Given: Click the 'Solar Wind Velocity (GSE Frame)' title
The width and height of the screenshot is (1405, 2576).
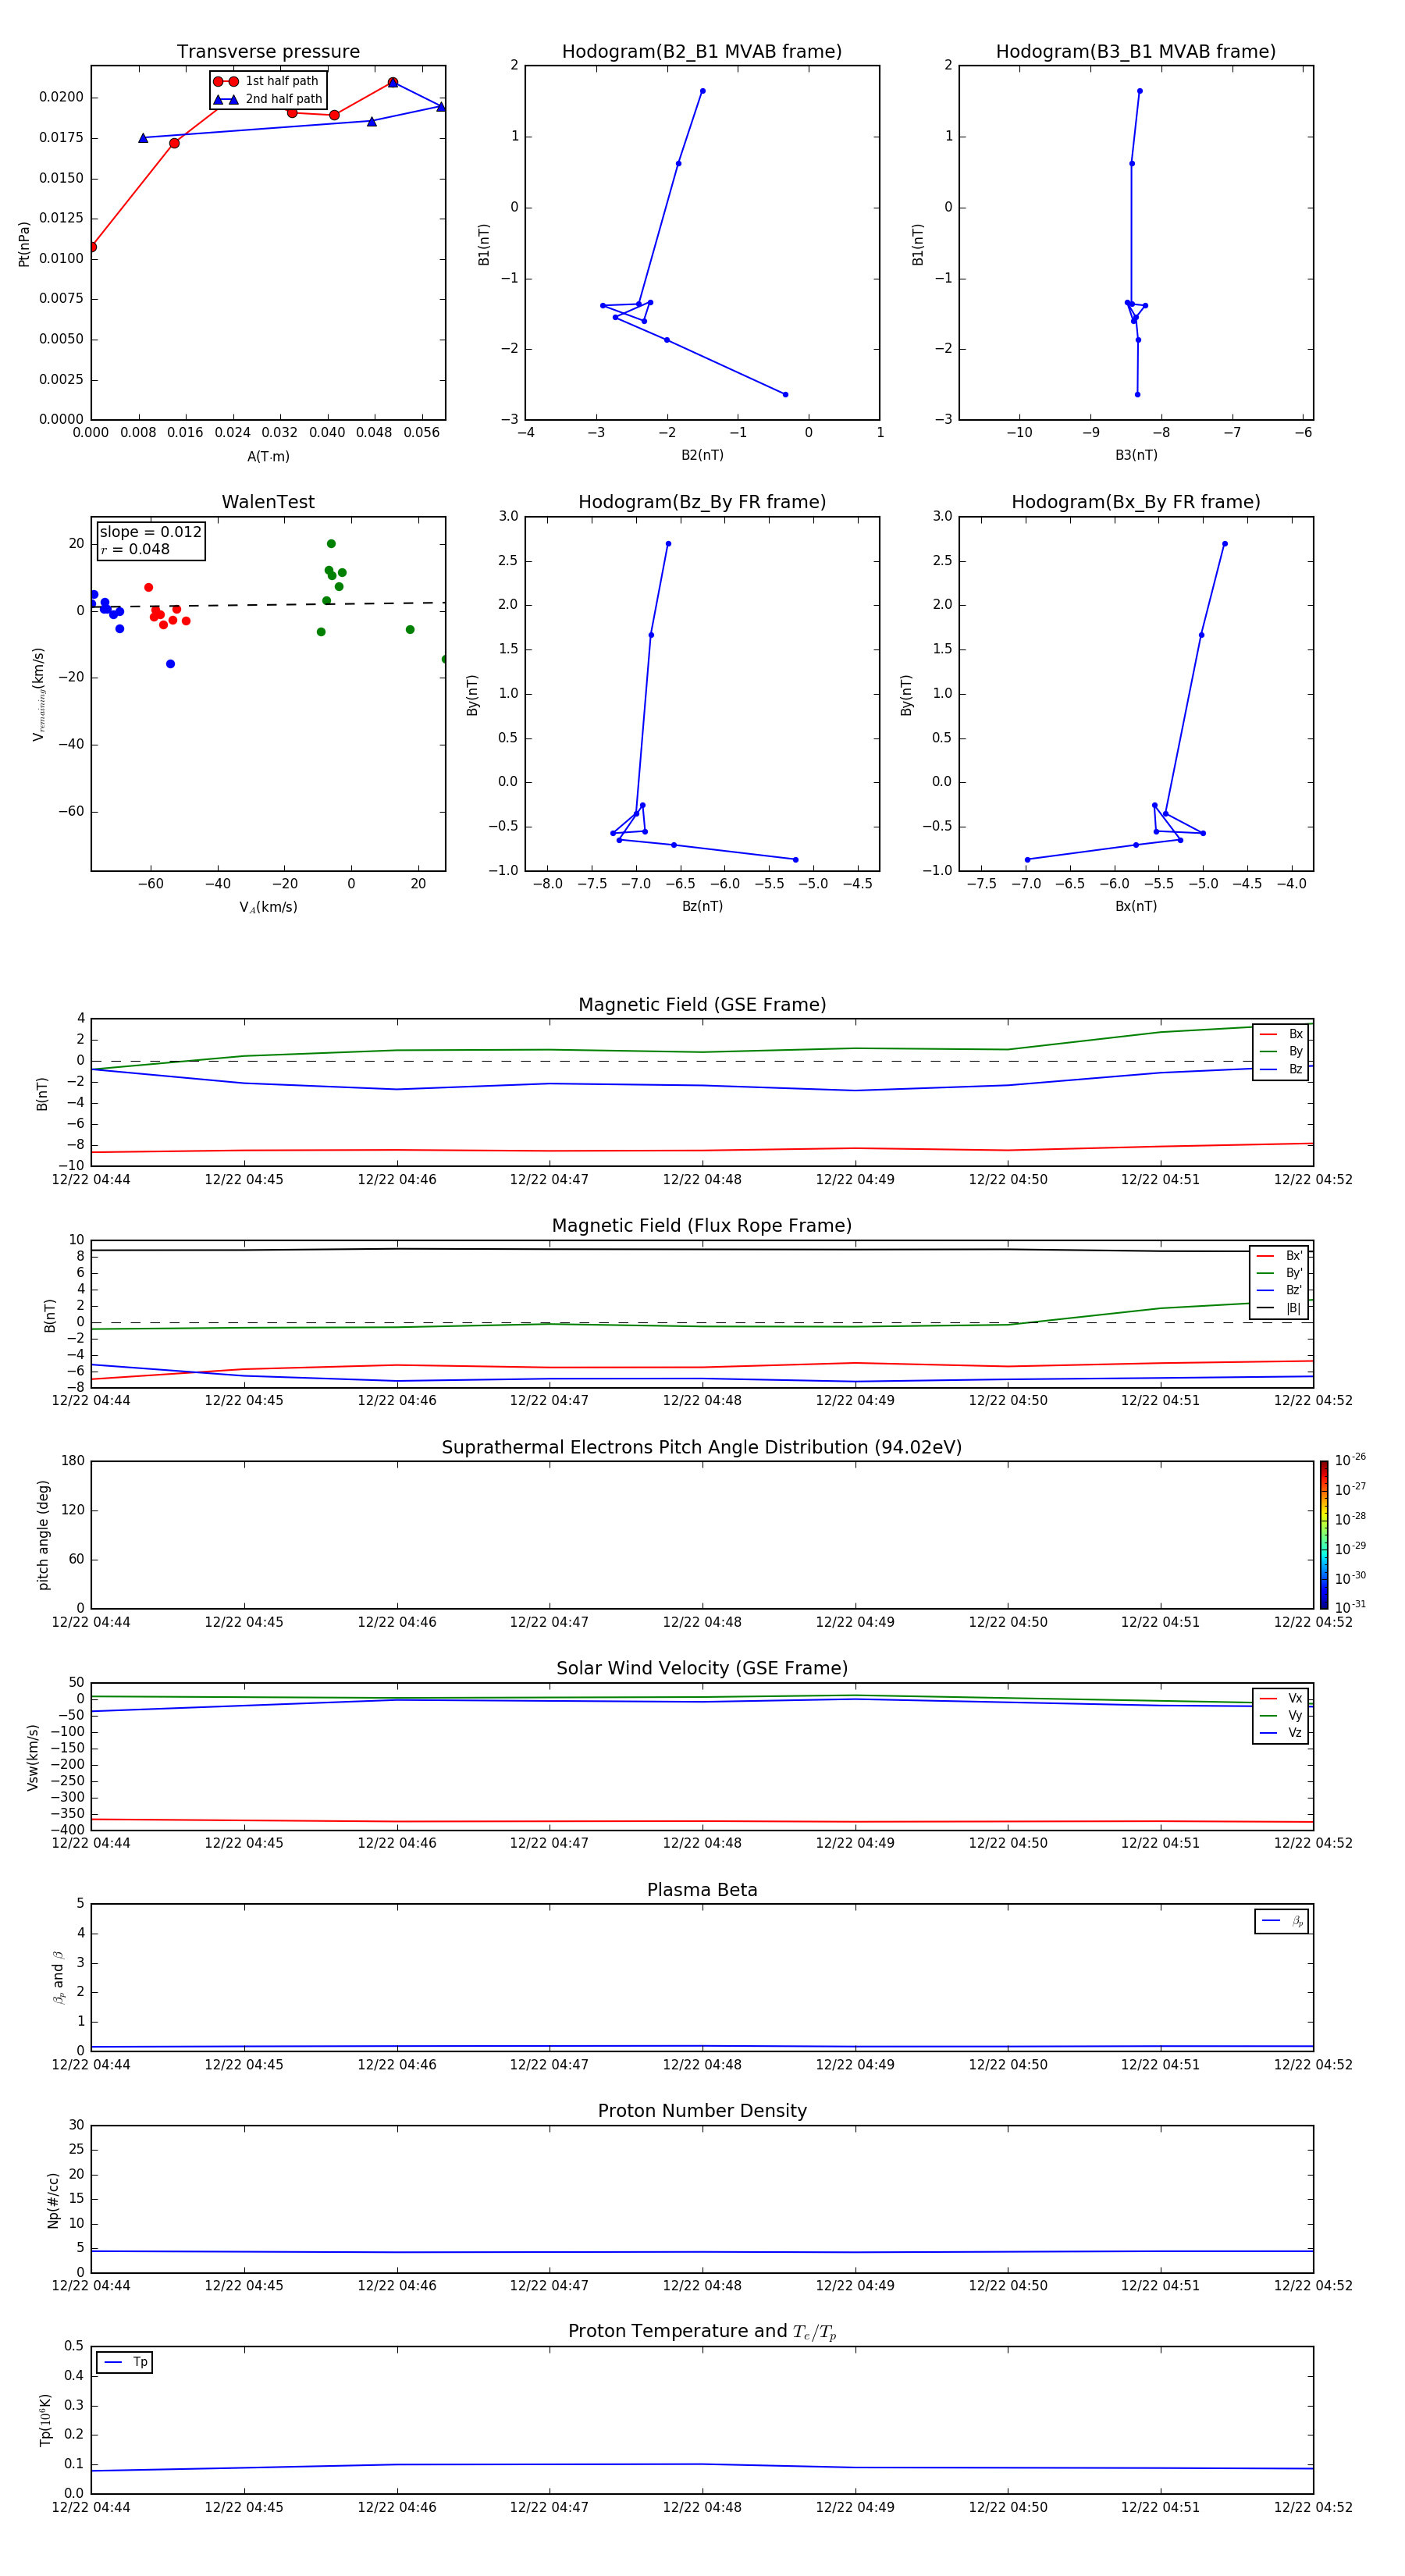Looking at the screenshot, I should point(702,1669).
